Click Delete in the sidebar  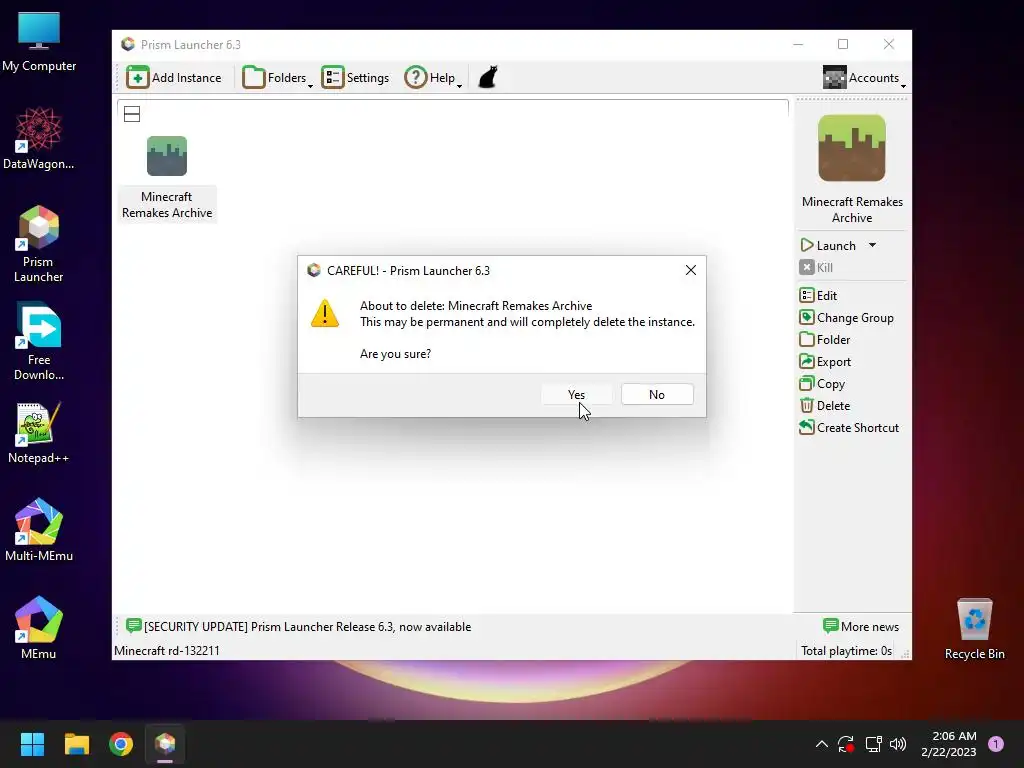825,406
